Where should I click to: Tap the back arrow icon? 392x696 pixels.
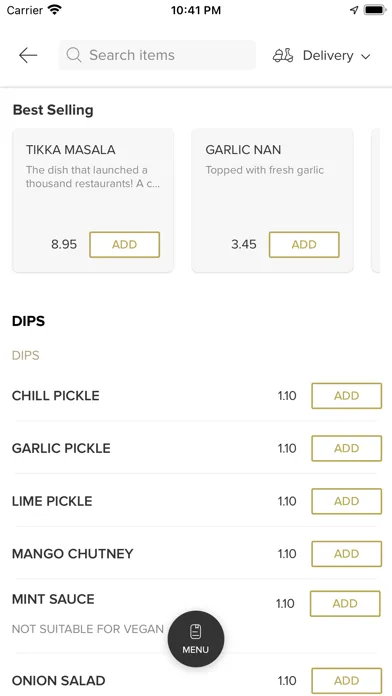click(28, 55)
